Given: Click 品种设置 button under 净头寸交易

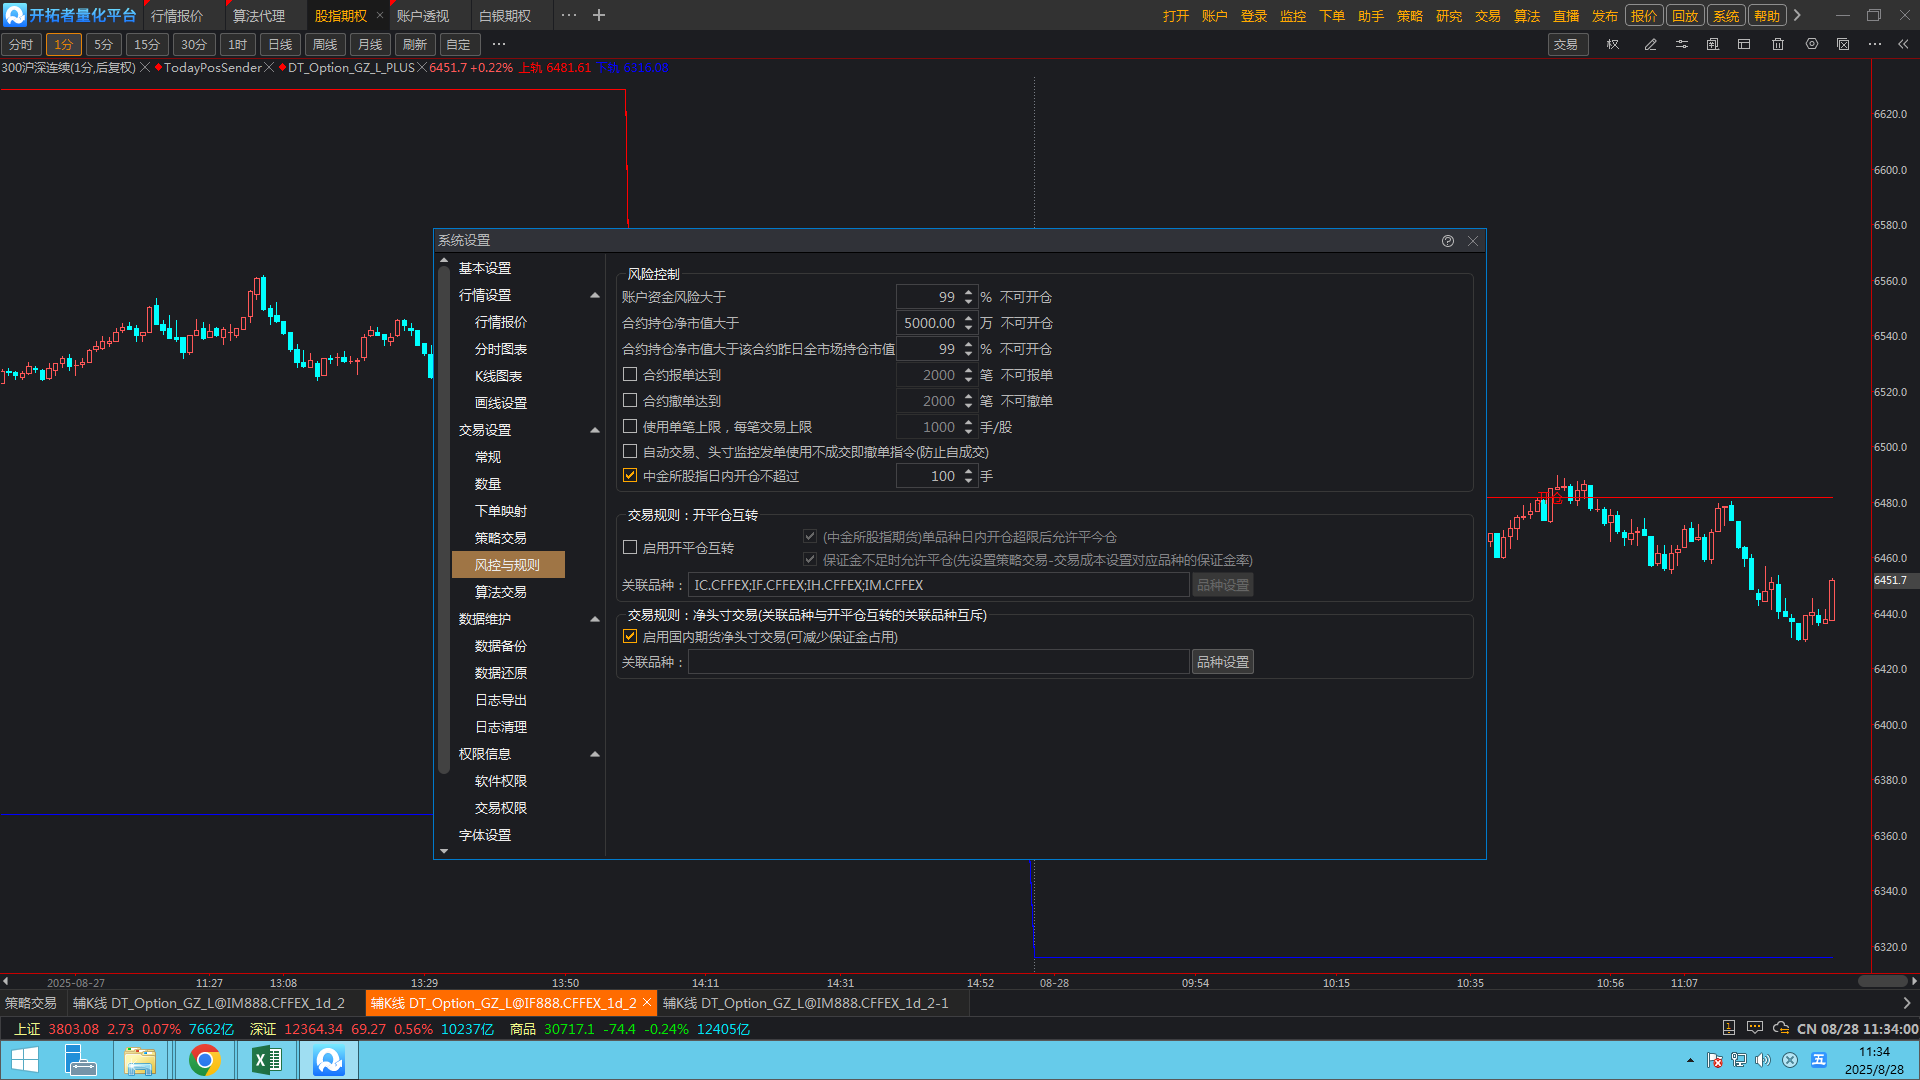Looking at the screenshot, I should 1222,662.
